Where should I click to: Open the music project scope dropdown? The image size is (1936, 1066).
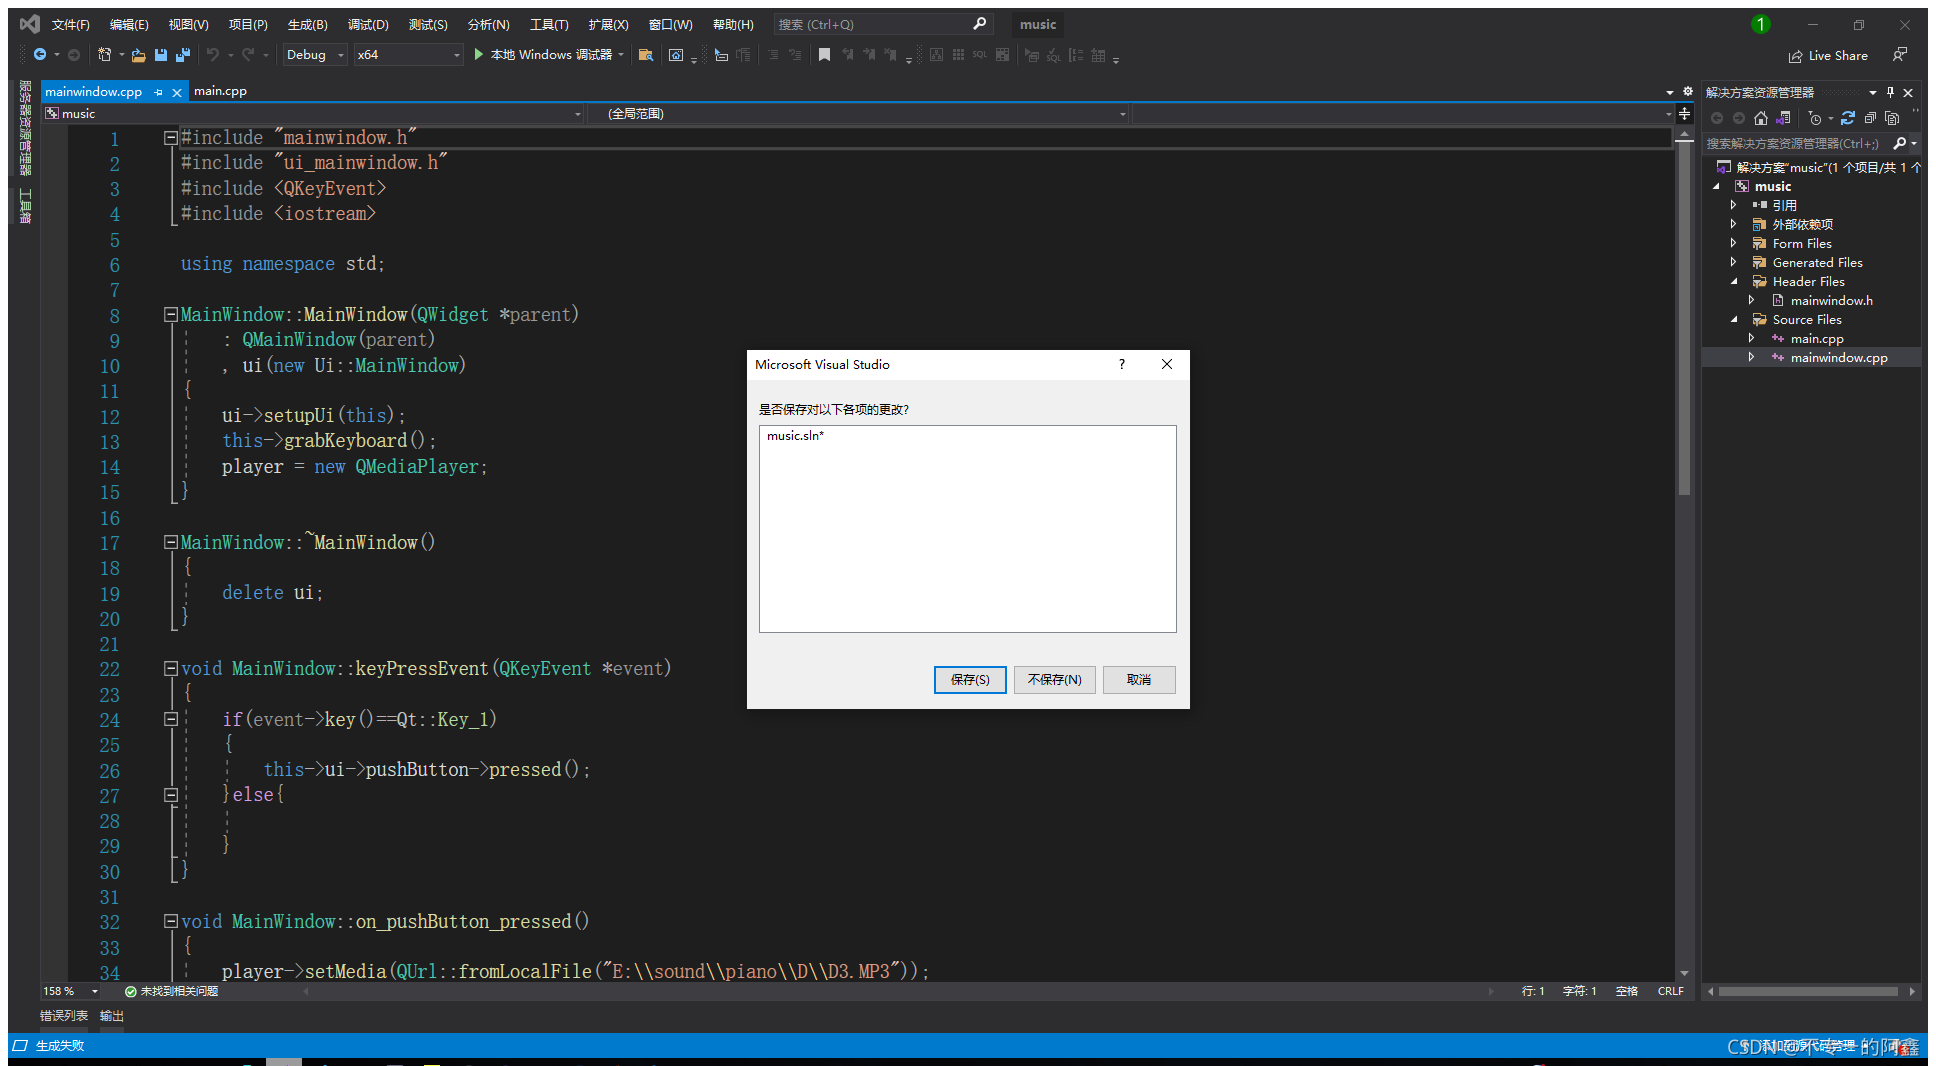click(313, 114)
